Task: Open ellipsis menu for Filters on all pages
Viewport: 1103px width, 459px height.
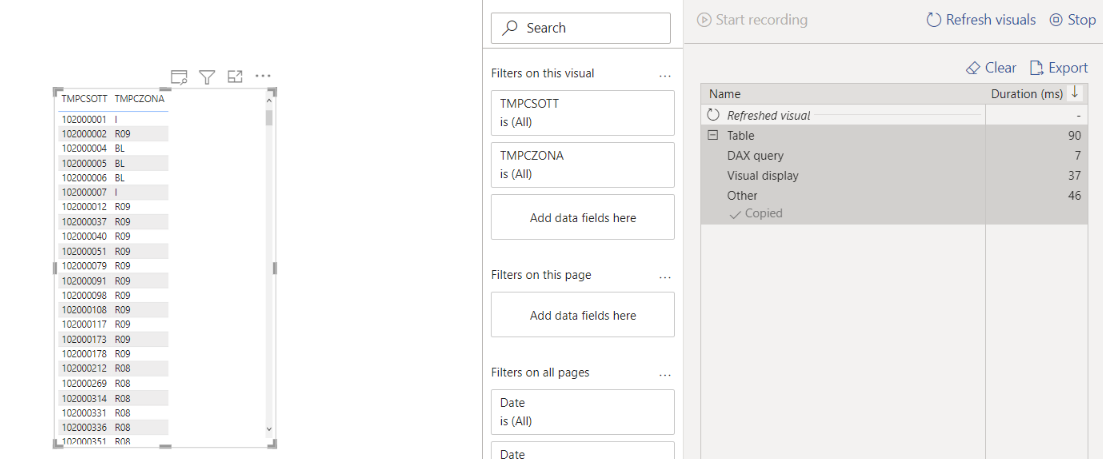Action: [665, 374]
